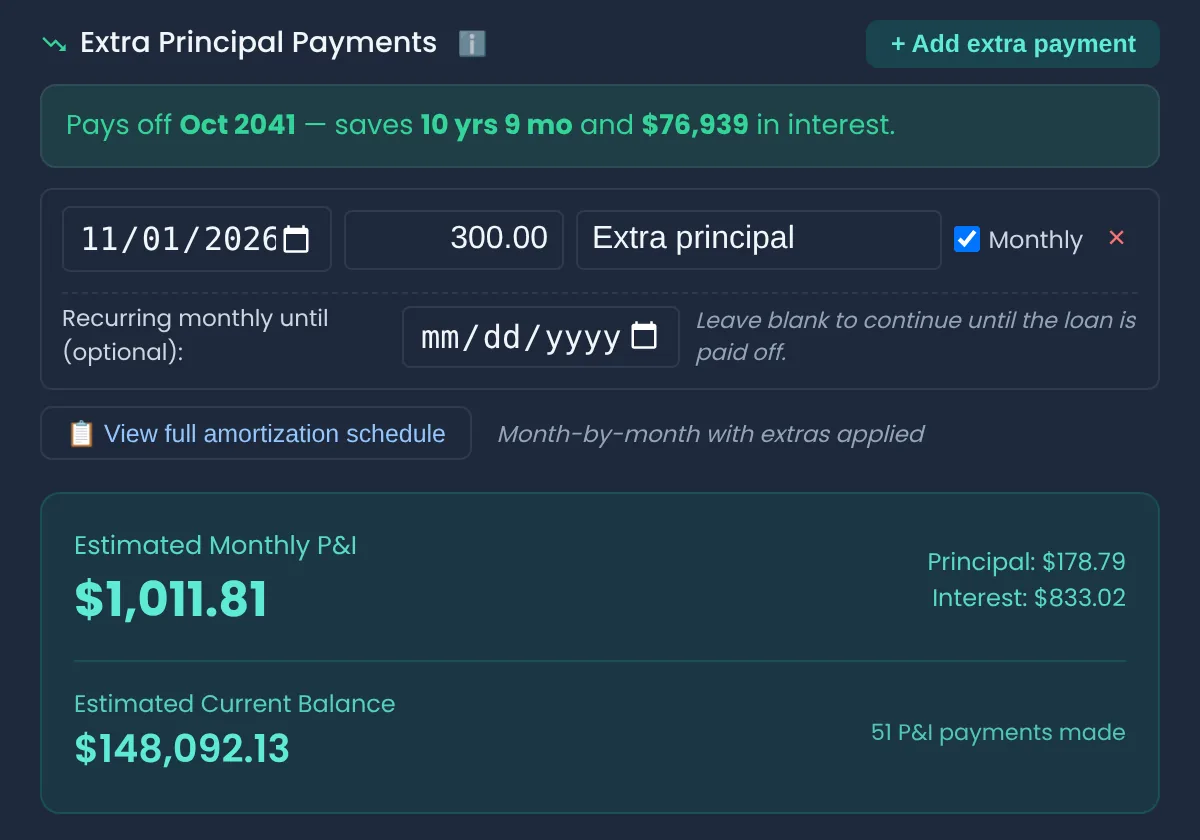1200x840 pixels.
Task: Uncheck the Monthly checkbox
Action: (967, 239)
